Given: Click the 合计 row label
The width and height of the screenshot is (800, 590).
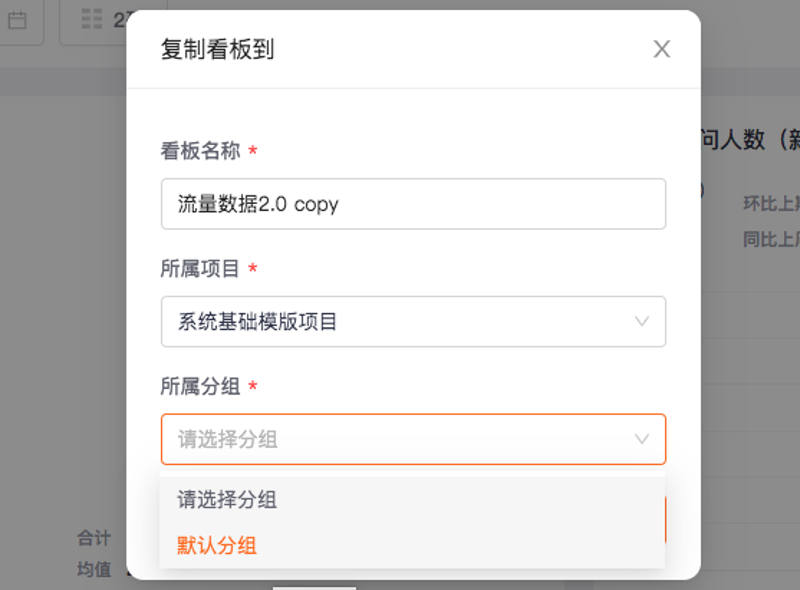Looking at the screenshot, I should (94, 538).
